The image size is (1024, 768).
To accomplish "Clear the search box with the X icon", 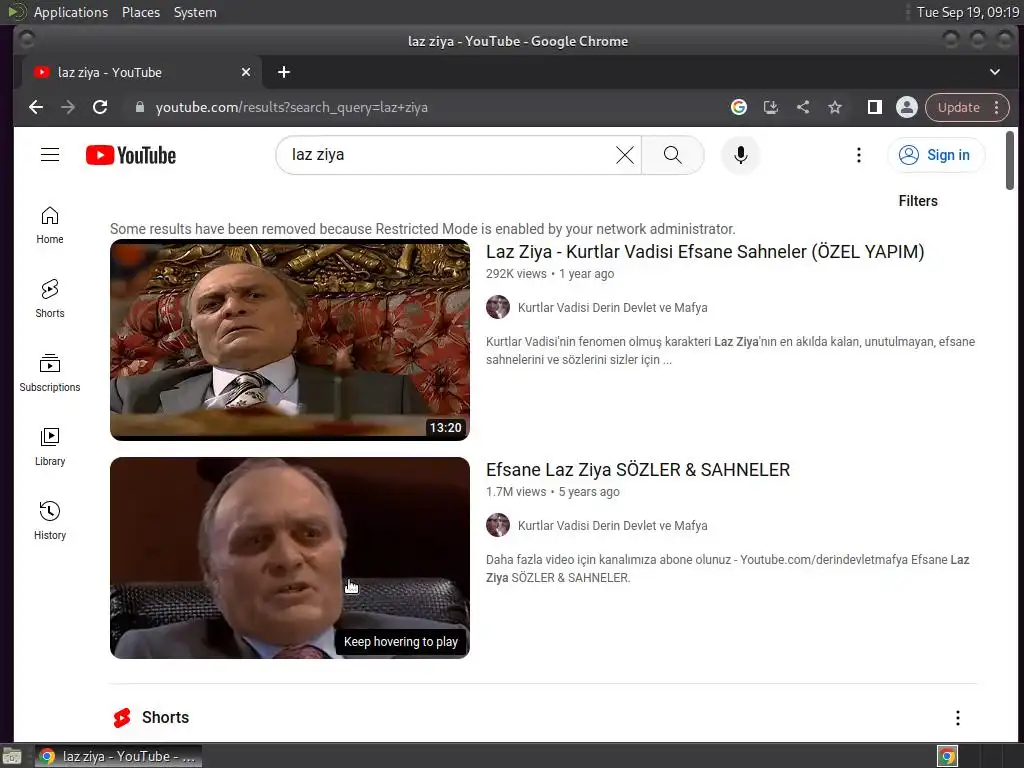I will pos(625,155).
